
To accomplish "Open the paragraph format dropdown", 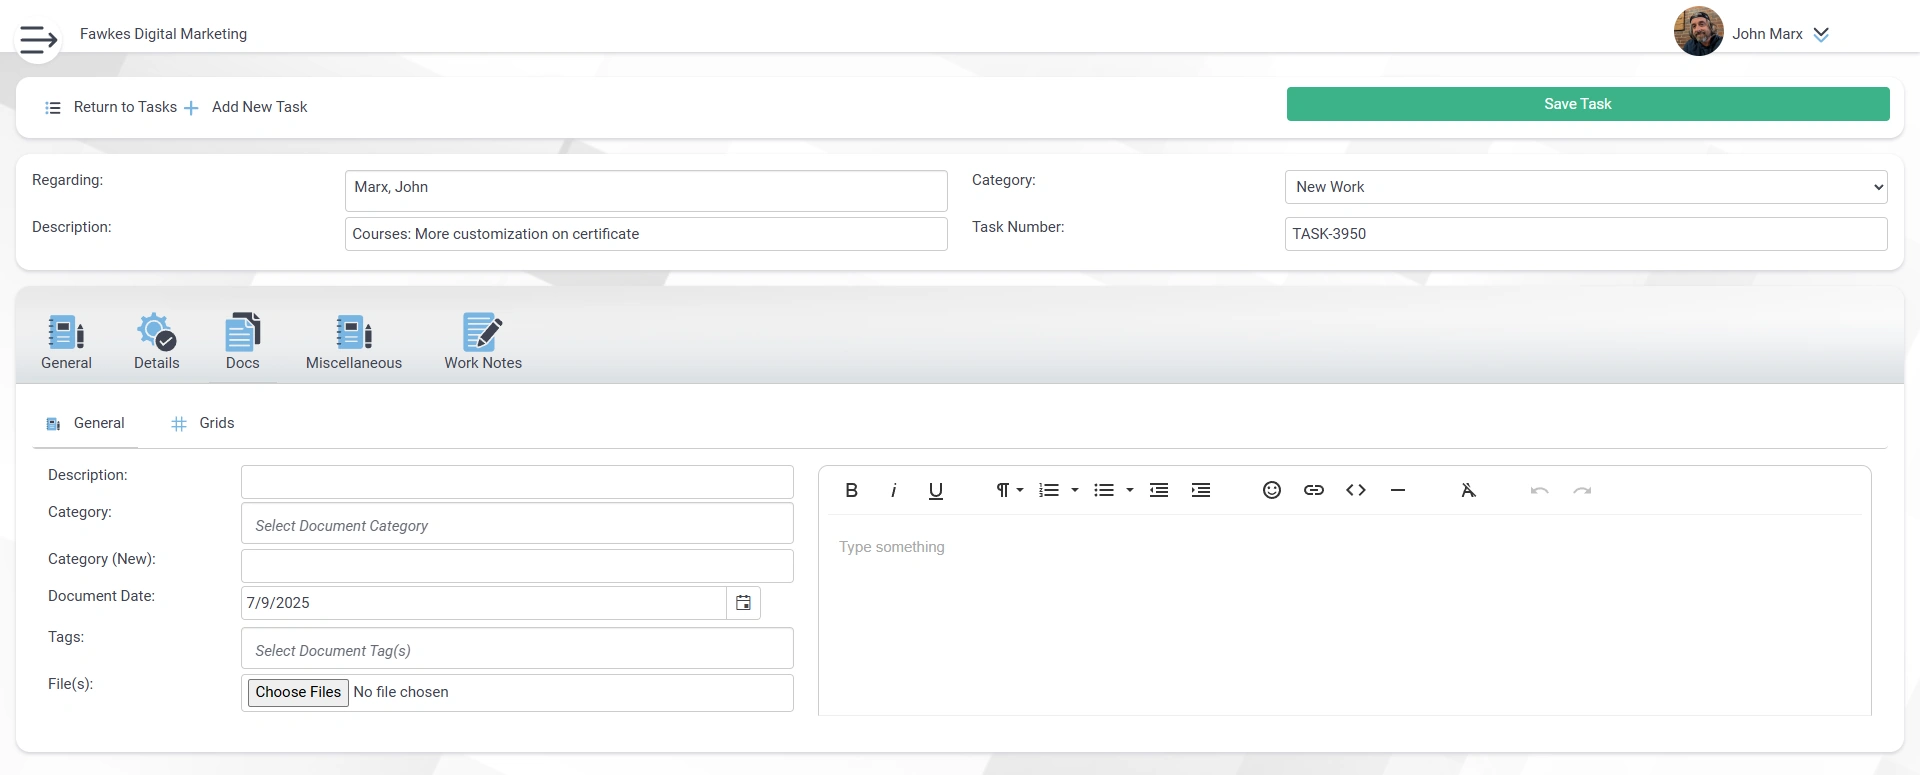I will point(1009,490).
